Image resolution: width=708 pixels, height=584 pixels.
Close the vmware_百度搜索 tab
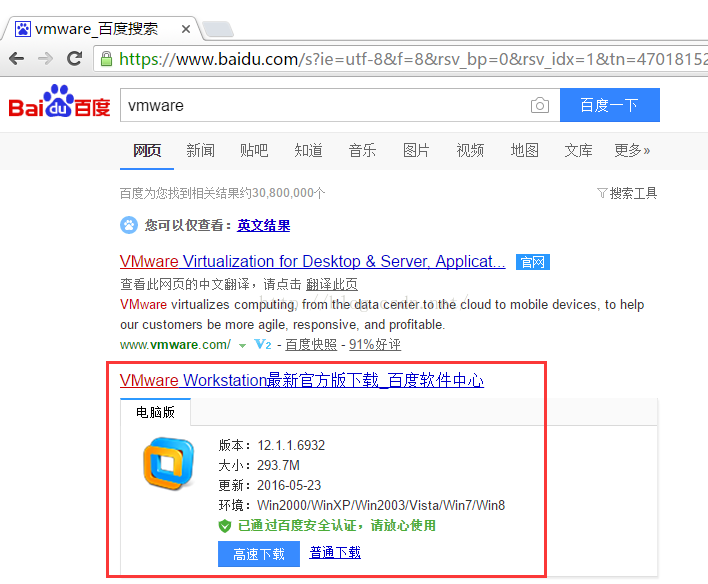pos(186,29)
